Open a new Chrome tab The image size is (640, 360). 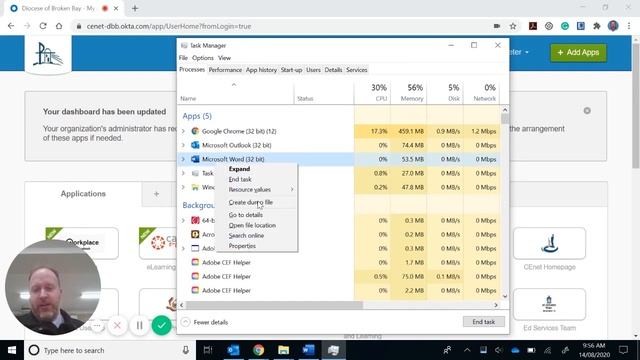click(x=135, y=8)
